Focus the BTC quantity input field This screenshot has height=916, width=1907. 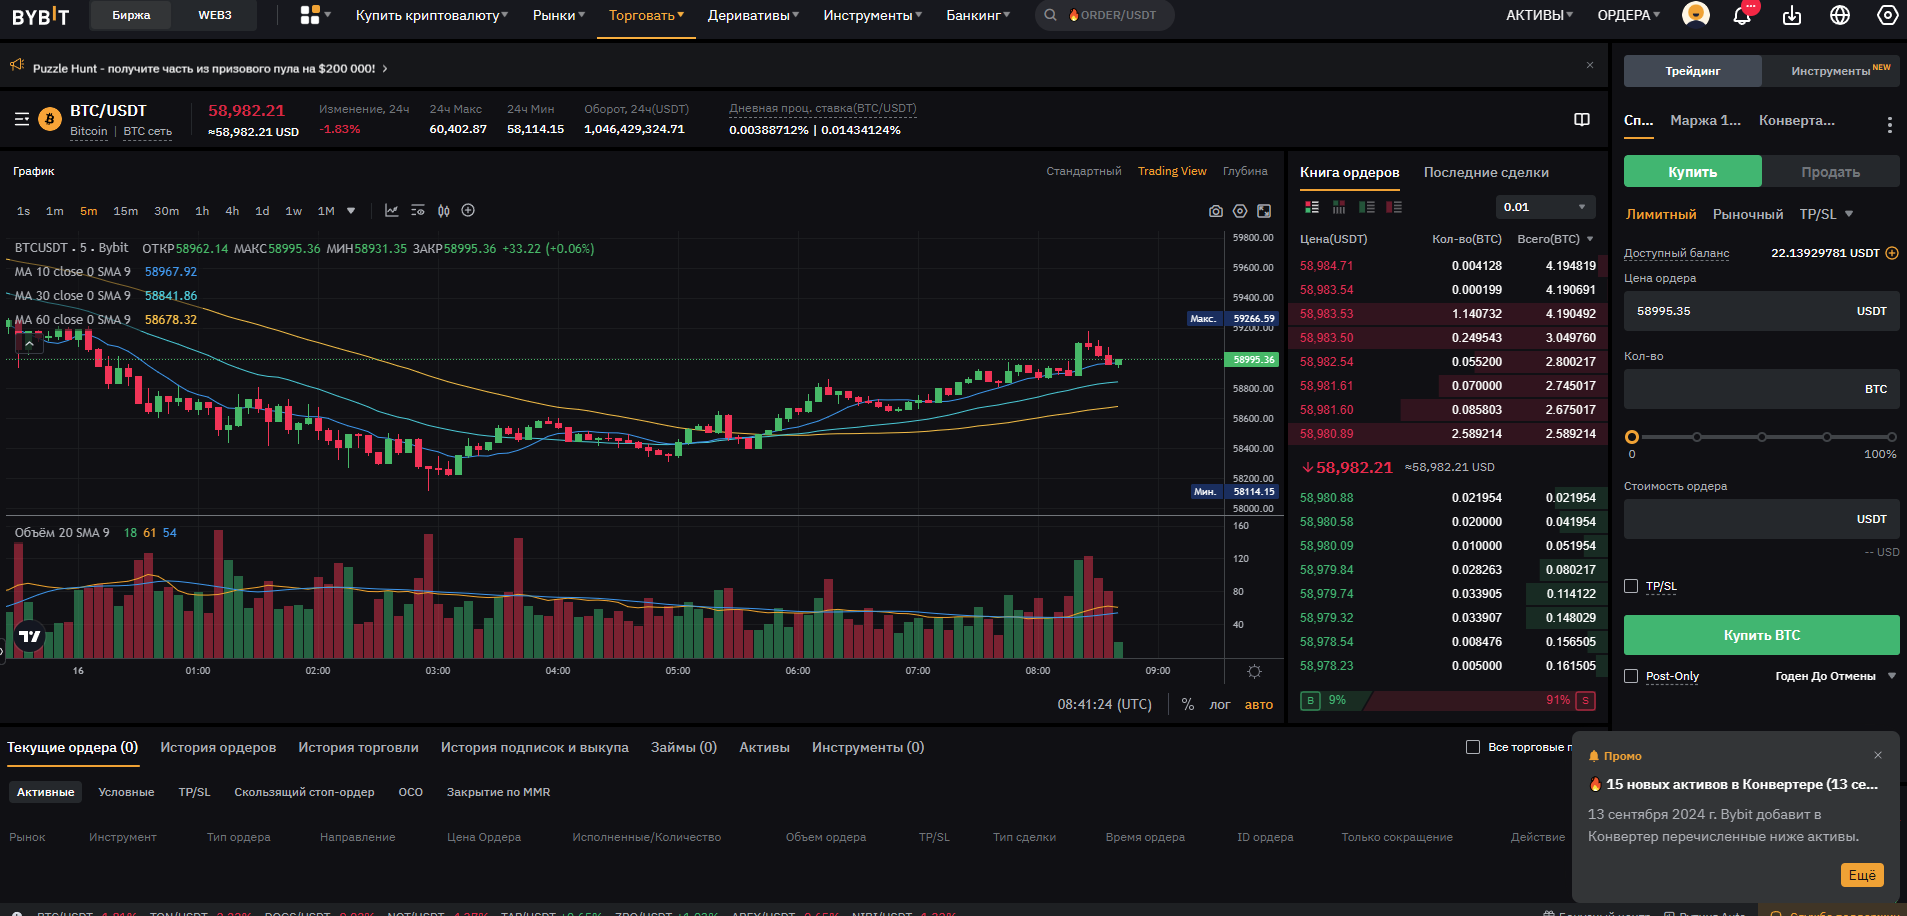(x=1761, y=389)
